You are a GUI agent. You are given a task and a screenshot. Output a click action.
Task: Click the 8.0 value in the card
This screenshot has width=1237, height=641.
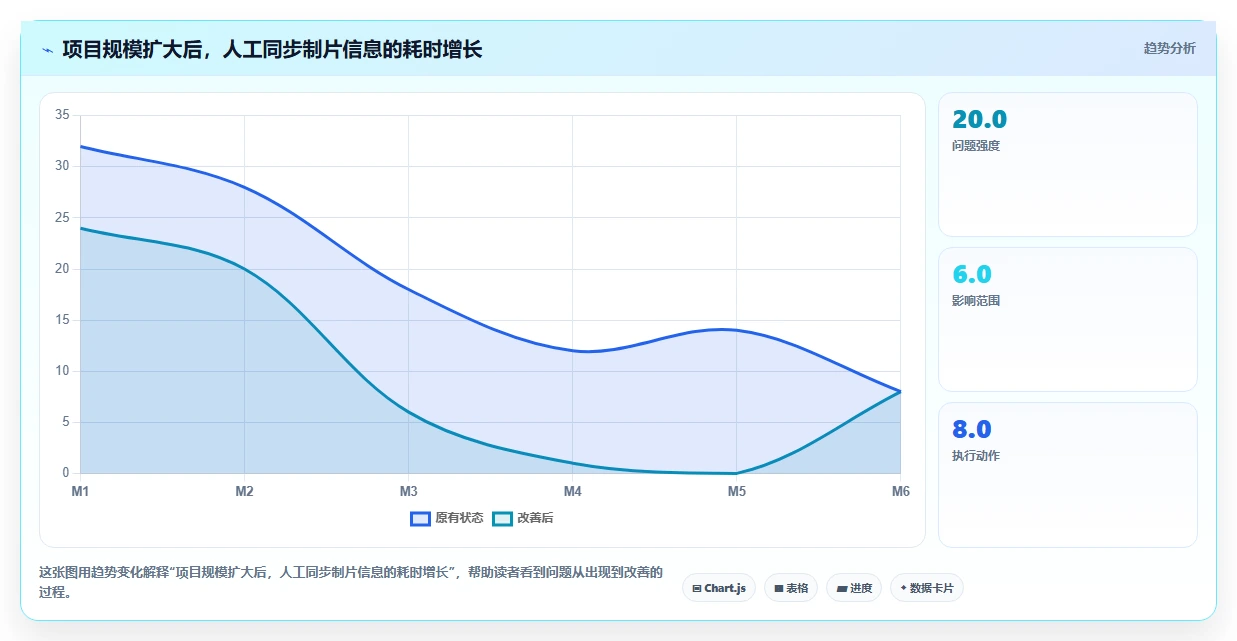(971, 430)
